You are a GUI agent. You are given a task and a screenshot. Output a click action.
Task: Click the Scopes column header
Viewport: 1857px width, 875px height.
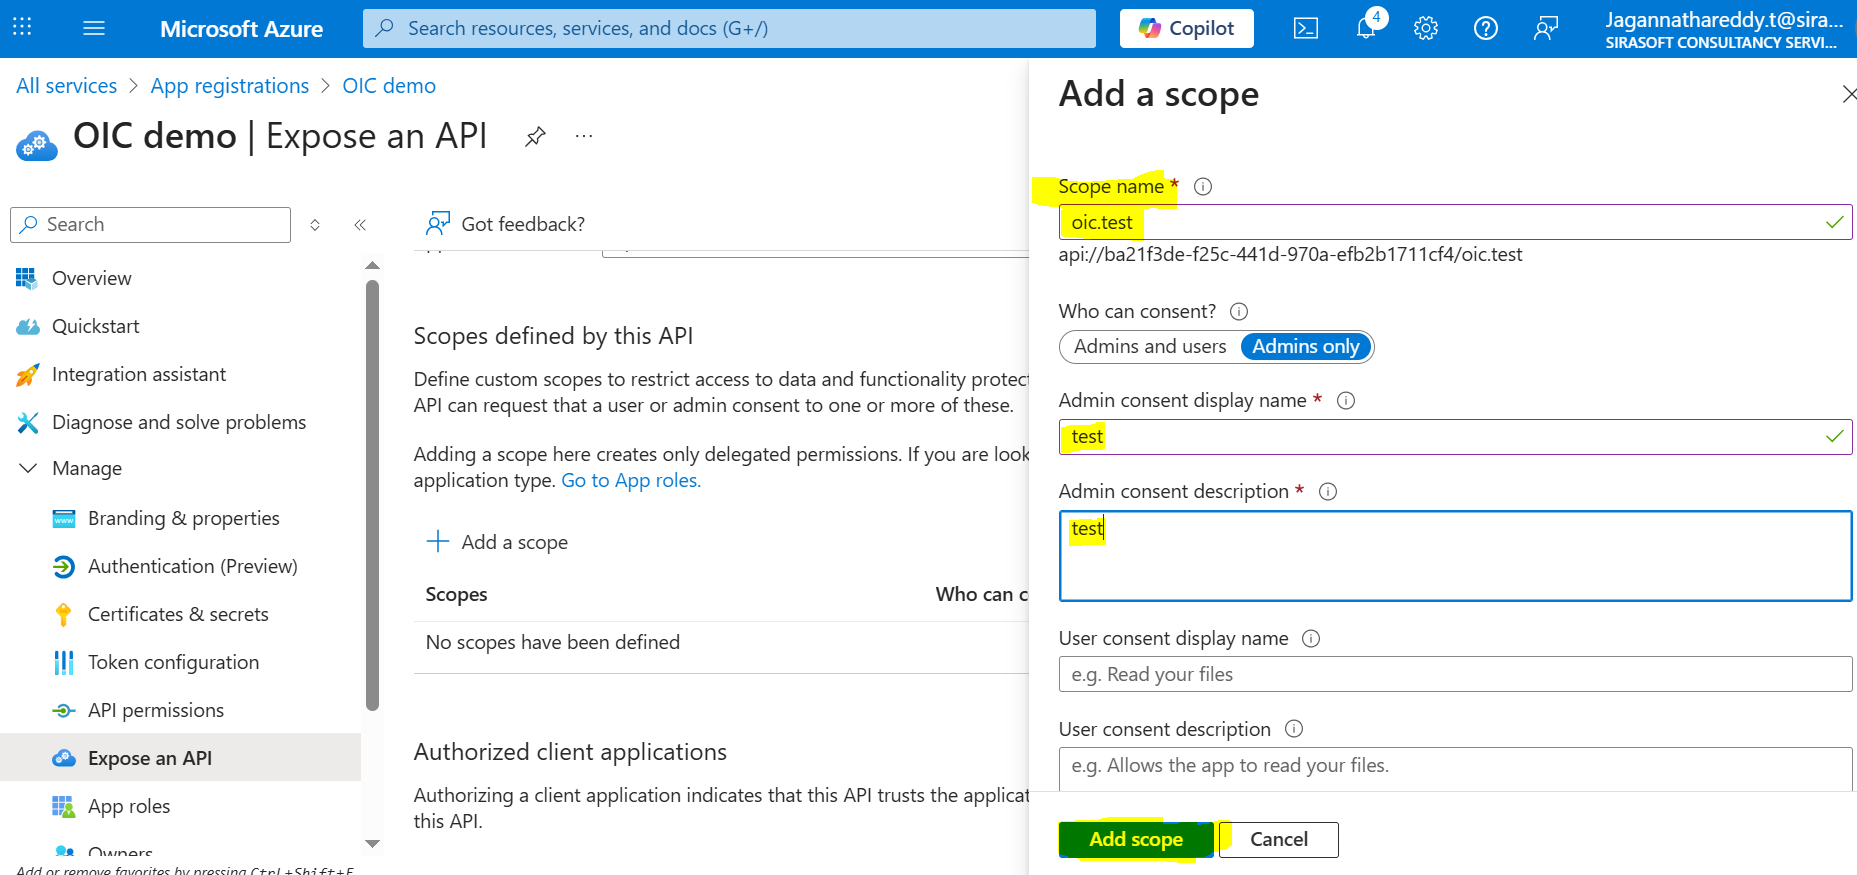coord(456,594)
